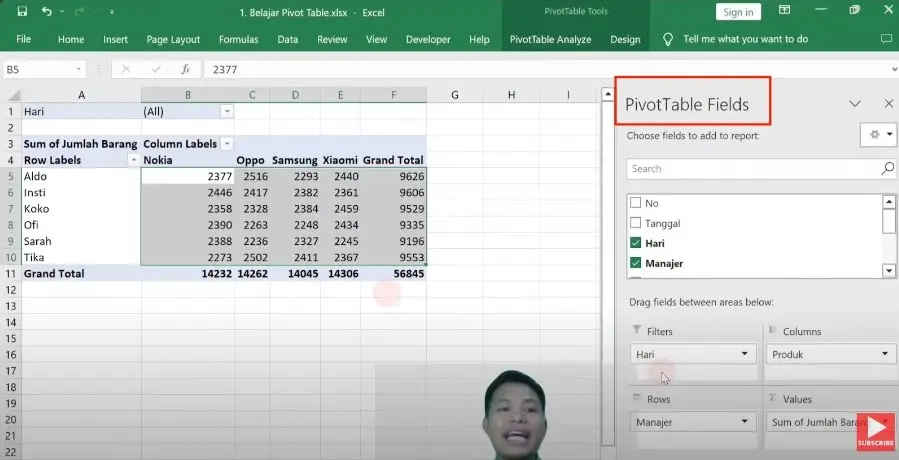Switch to the Insert tab
This screenshot has height=460, width=899.
(x=115, y=40)
